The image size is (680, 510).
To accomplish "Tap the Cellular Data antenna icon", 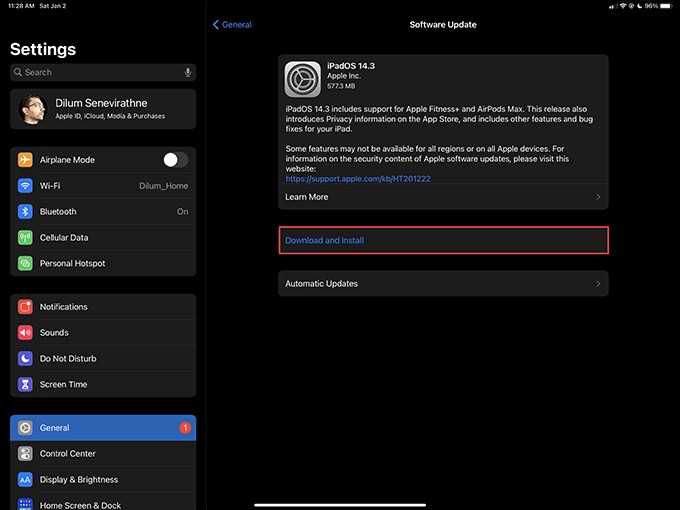I will pos(25,238).
